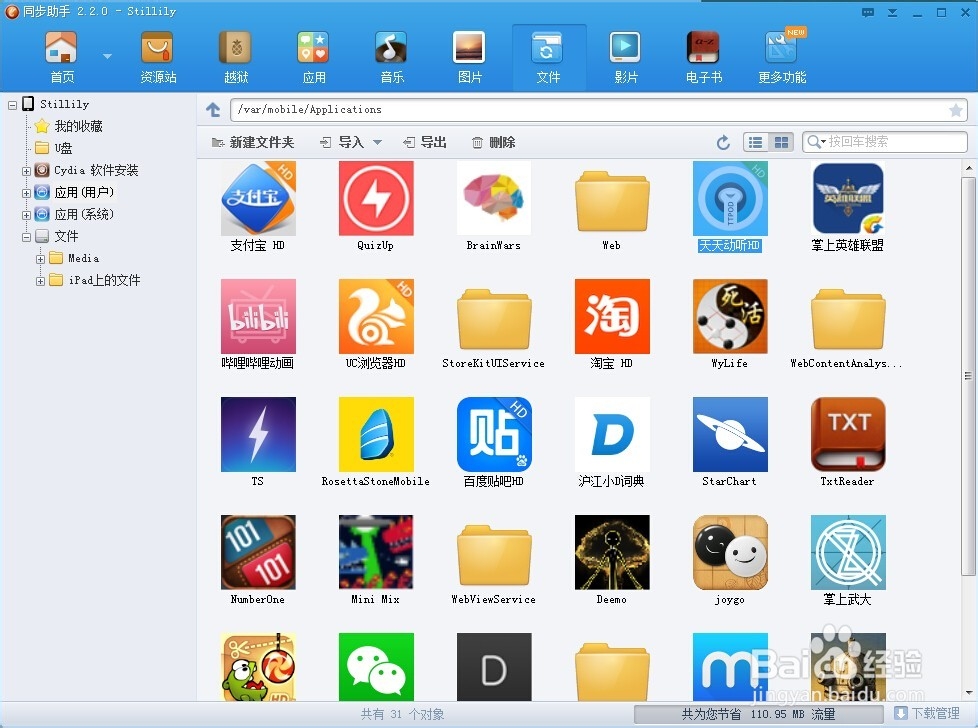
Task: Select 百度贴吧HD app icon
Action: pos(494,434)
